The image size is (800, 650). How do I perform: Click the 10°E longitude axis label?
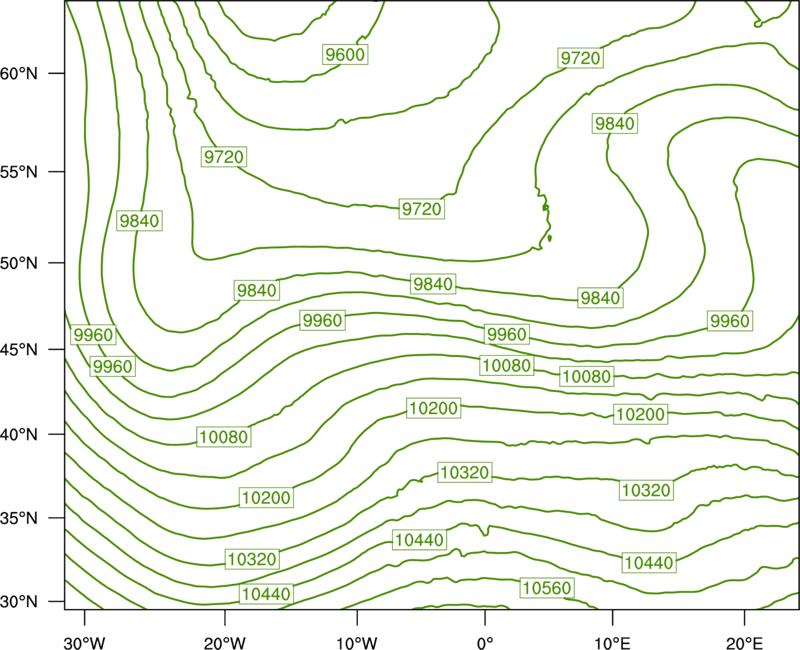coord(612,643)
